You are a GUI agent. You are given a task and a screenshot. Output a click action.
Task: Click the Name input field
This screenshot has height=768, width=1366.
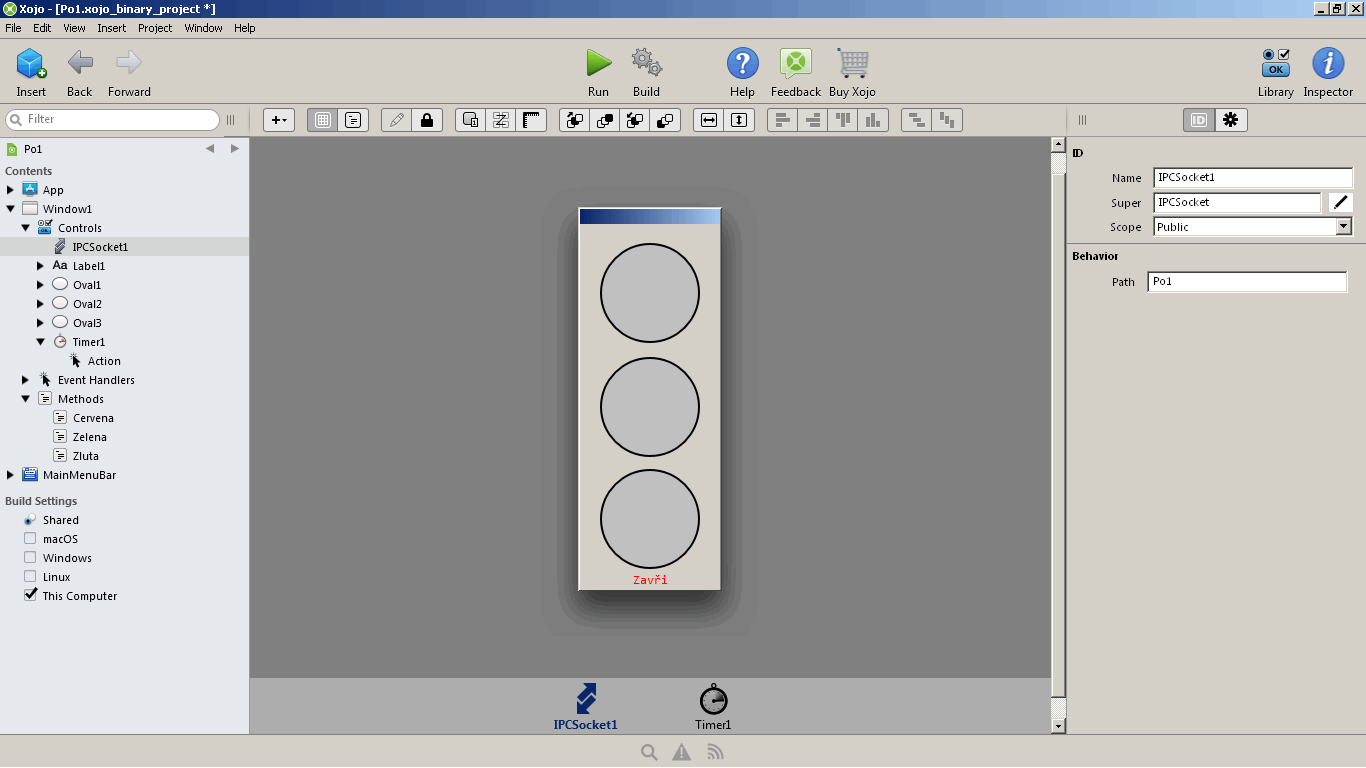point(1252,177)
